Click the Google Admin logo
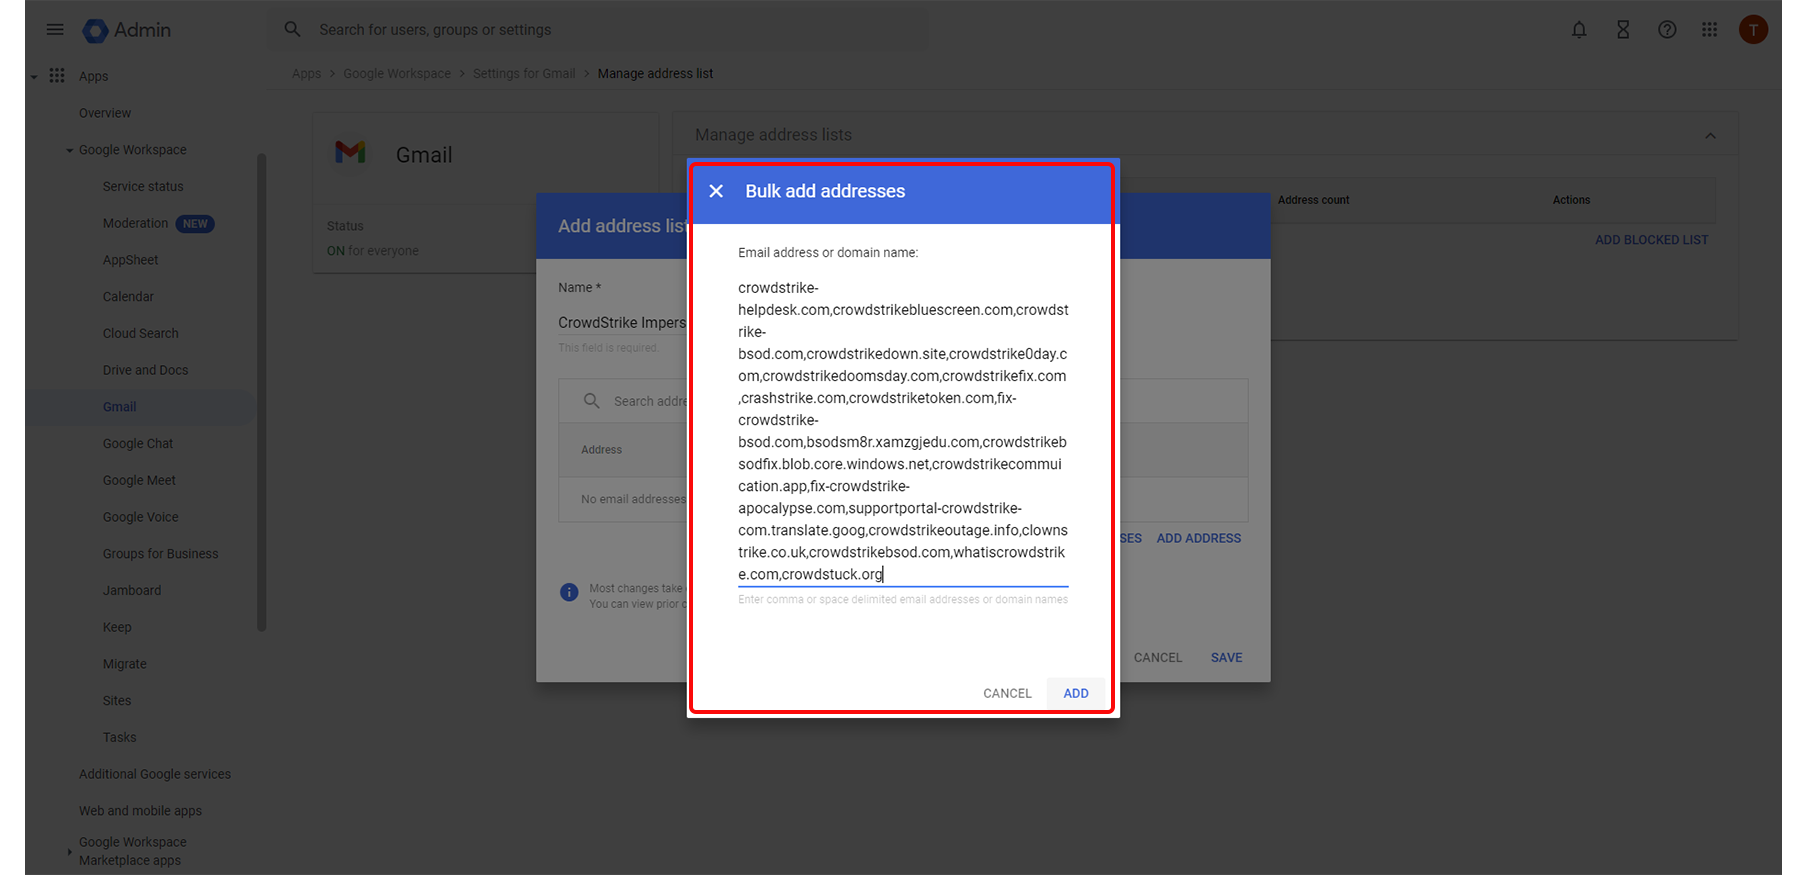Image resolution: width=1807 pixels, height=875 pixels. pos(96,31)
